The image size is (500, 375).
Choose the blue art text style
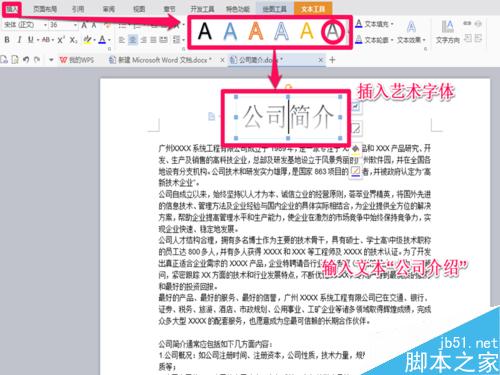pyautogui.click(x=230, y=32)
